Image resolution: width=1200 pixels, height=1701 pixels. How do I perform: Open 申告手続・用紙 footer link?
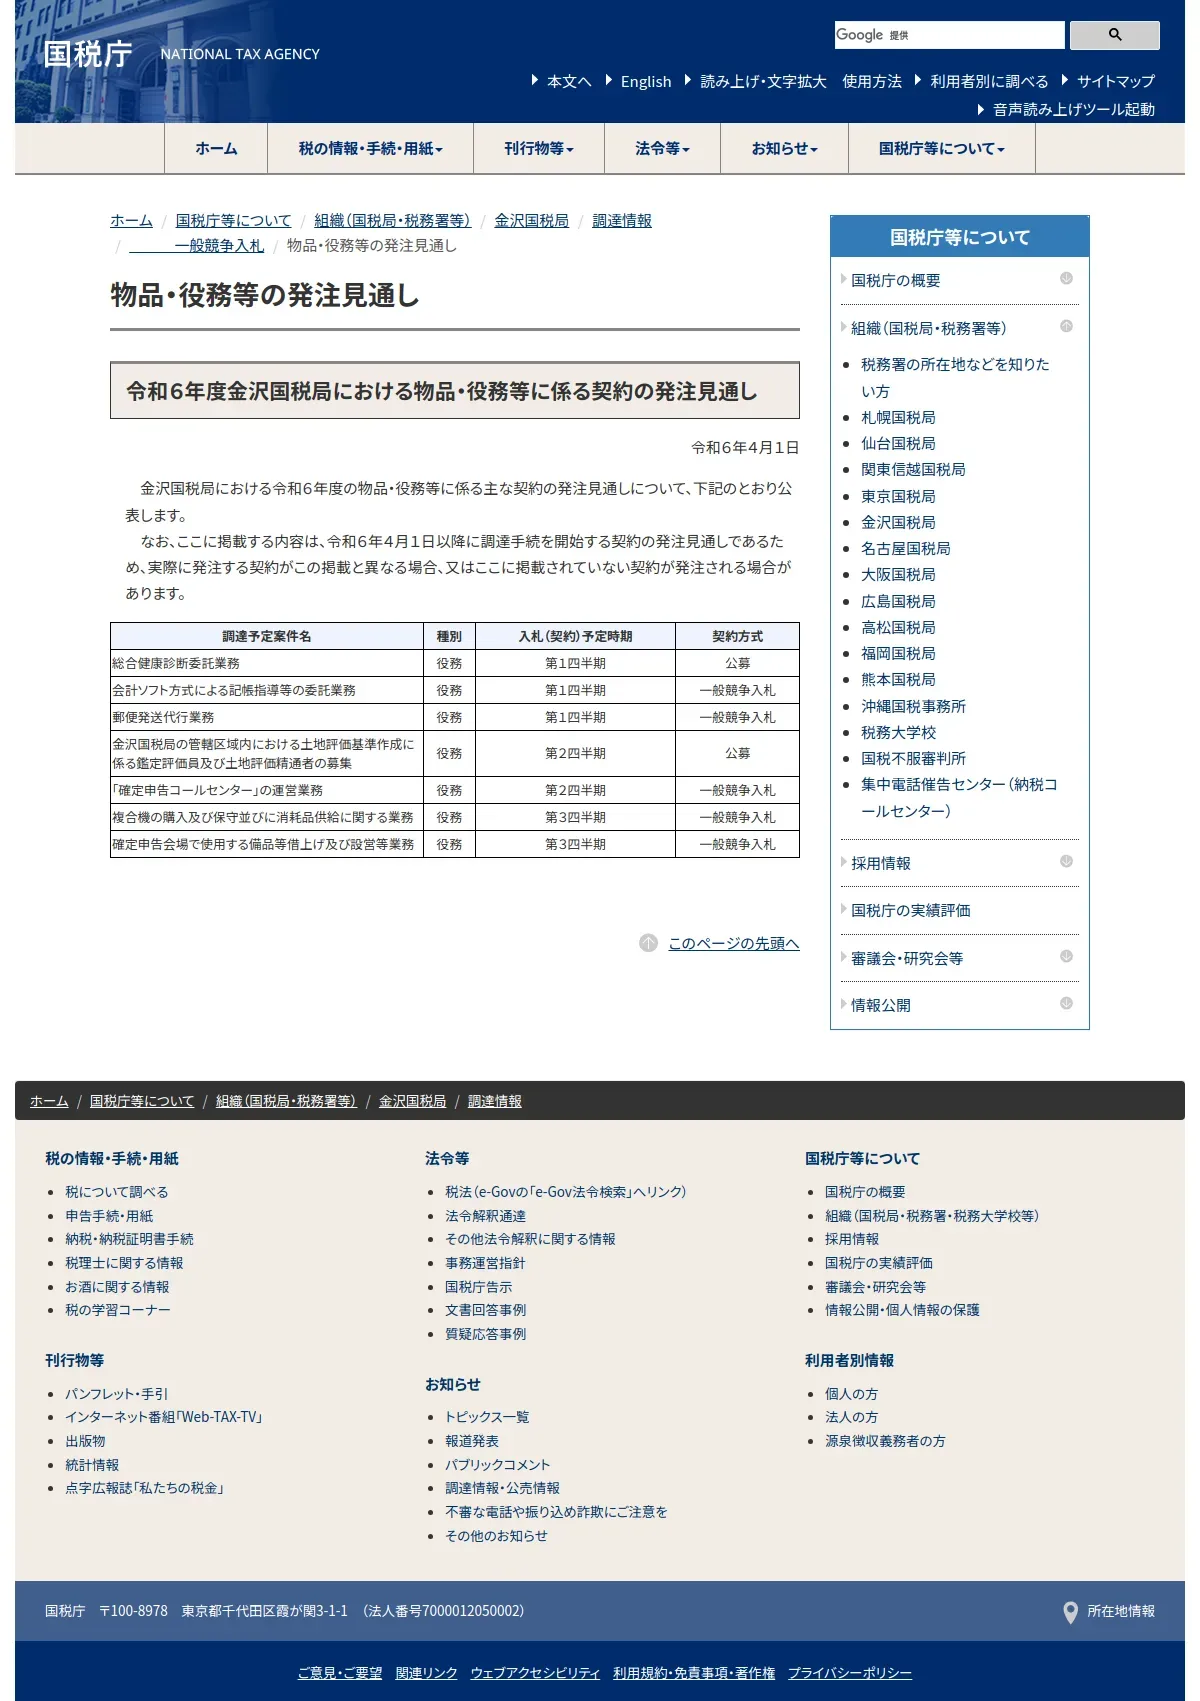pos(109,1216)
